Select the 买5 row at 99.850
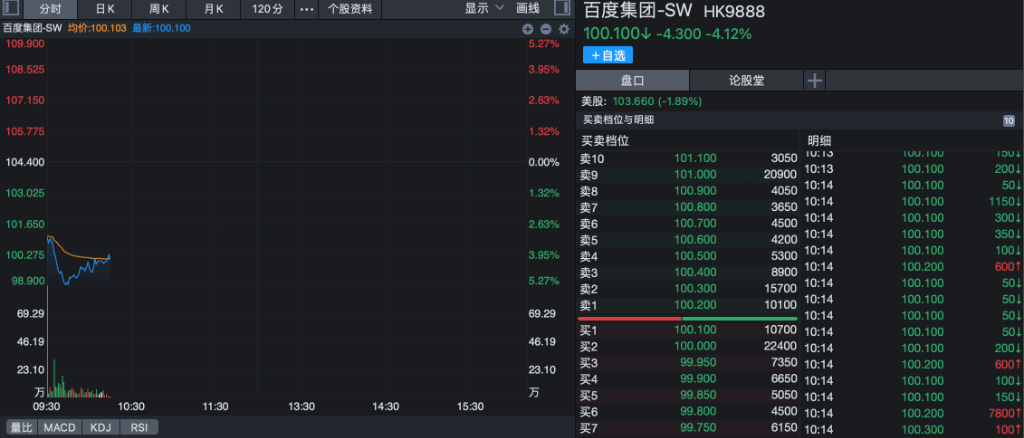Viewport: 1024px width, 438px height. pos(688,395)
